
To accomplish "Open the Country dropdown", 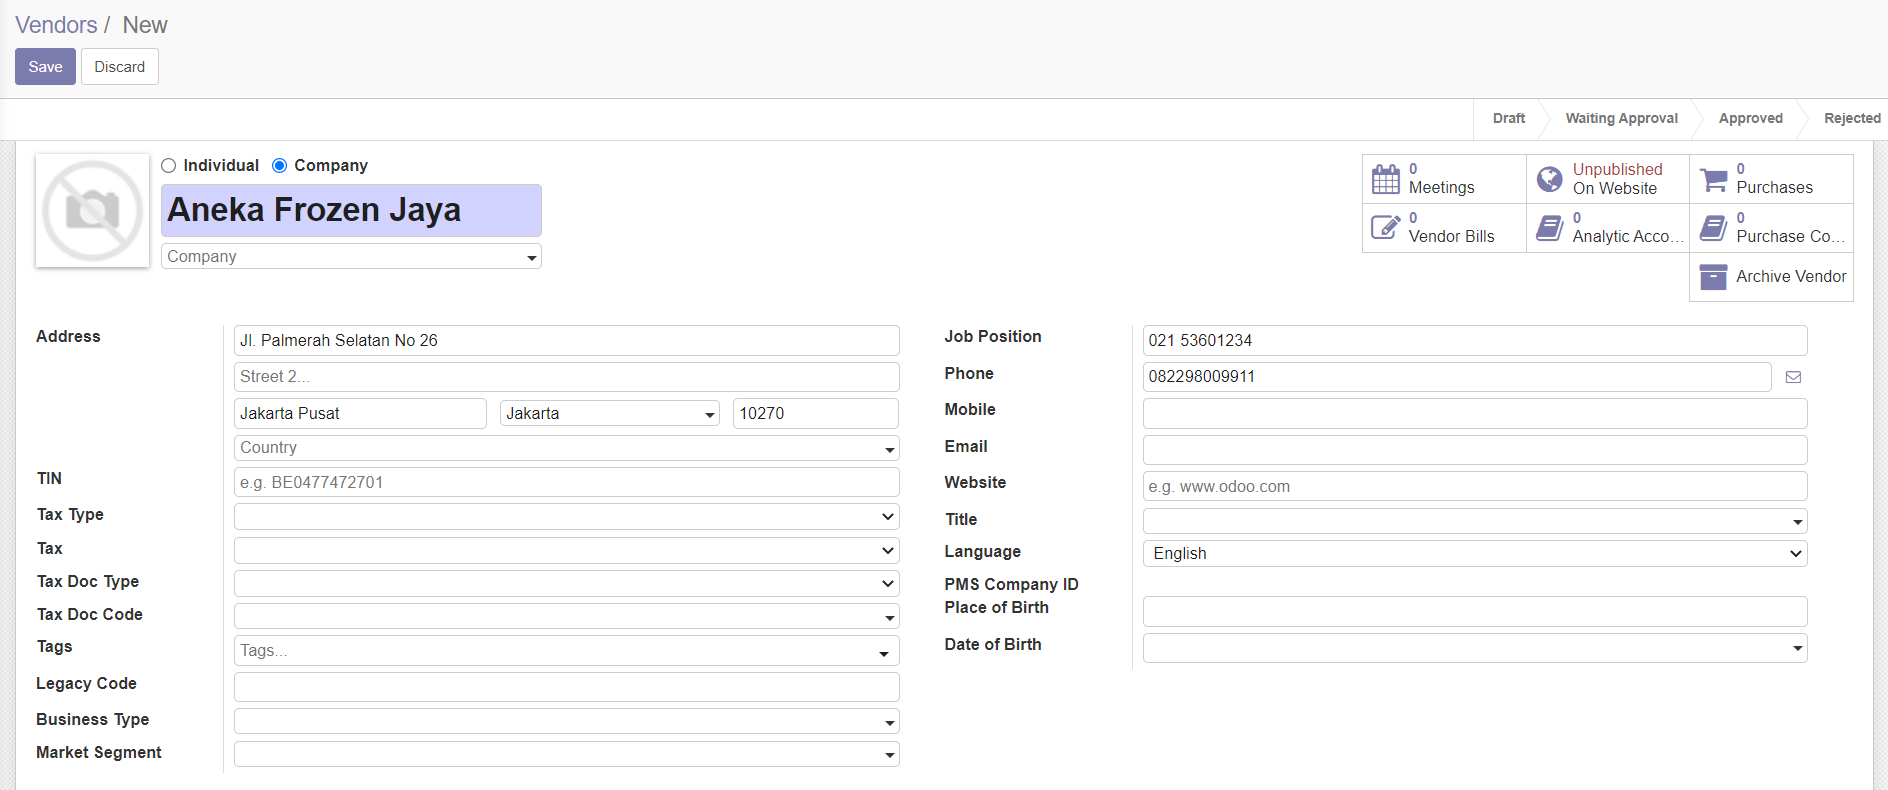I will 566,448.
